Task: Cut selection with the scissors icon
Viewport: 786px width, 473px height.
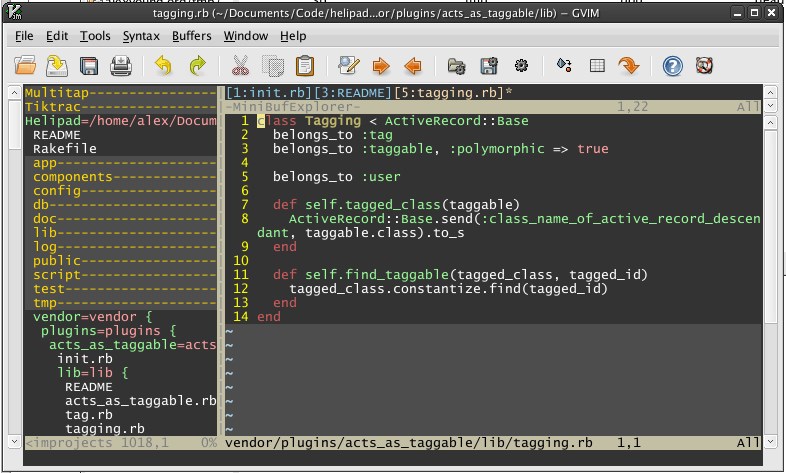Action: click(x=241, y=66)
